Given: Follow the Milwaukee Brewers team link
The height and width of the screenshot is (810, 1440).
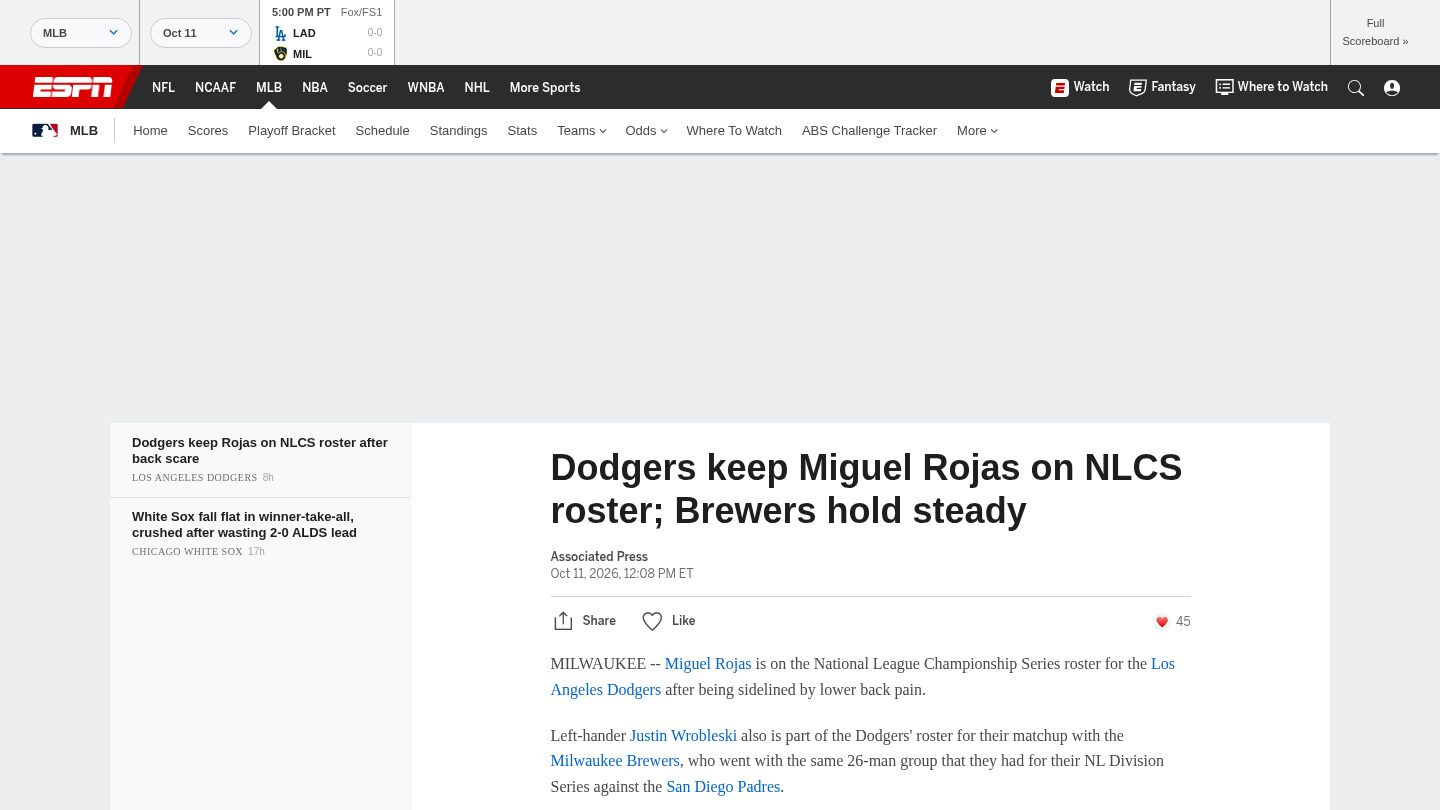Looking at the screenshot, I should pyautogui.click(x=615, y=761).
